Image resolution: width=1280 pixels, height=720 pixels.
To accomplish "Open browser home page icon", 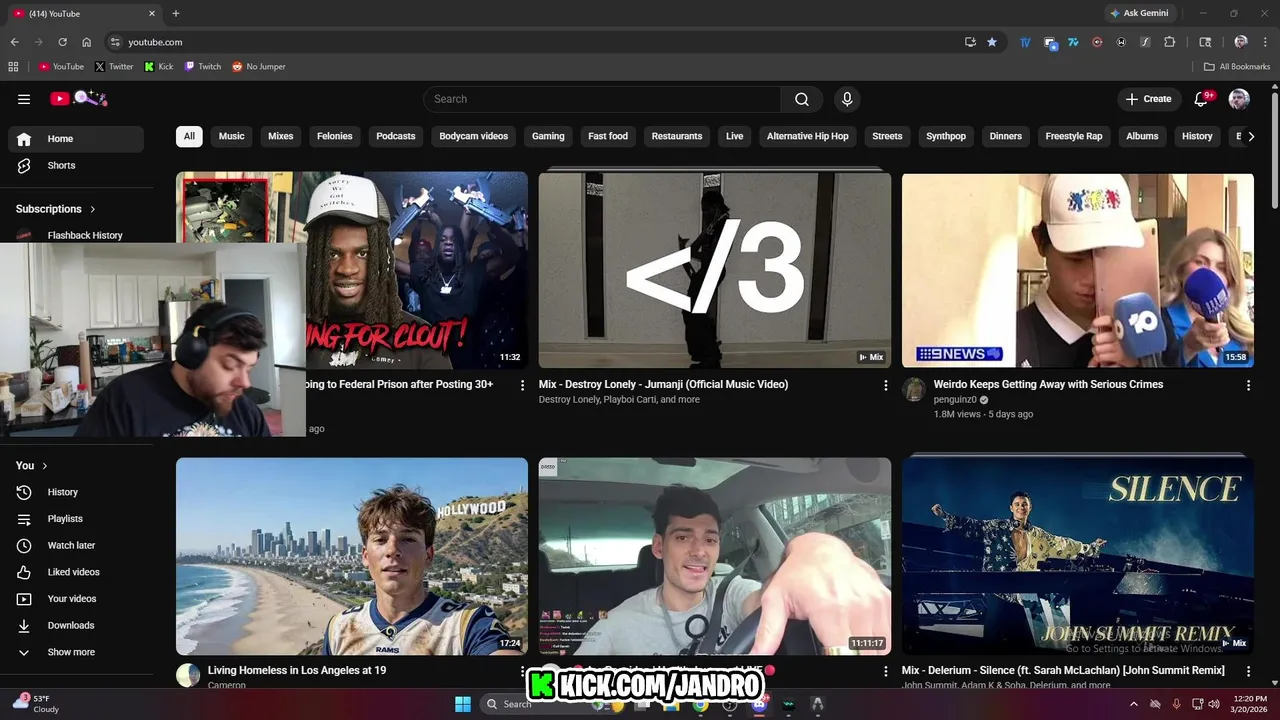I will (86, 42).
